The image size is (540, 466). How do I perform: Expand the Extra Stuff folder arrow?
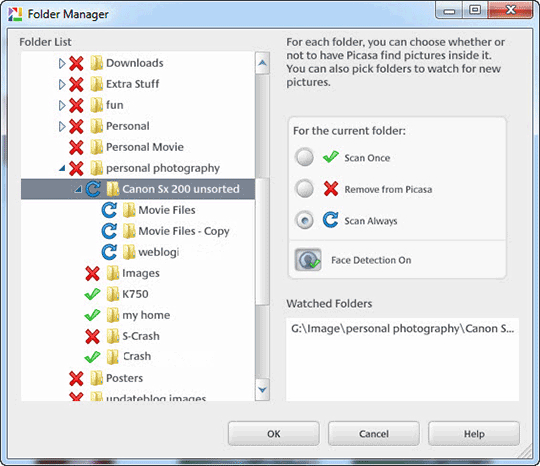pos(62,84)
